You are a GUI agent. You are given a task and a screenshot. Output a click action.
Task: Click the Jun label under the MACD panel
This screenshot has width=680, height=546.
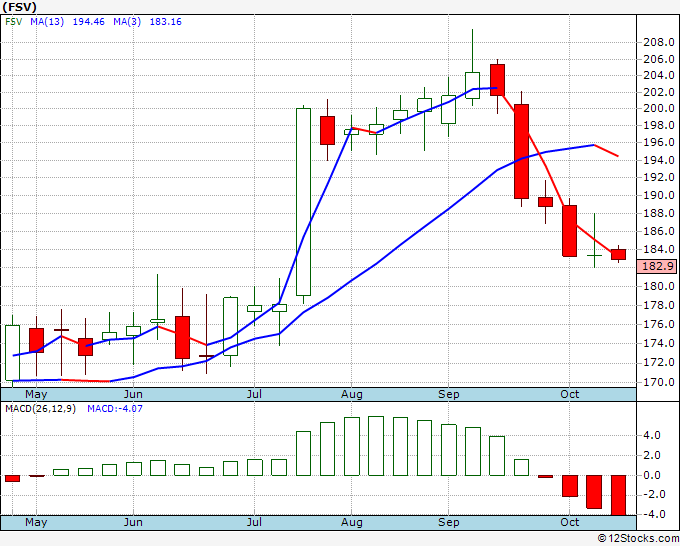point(133,522)
